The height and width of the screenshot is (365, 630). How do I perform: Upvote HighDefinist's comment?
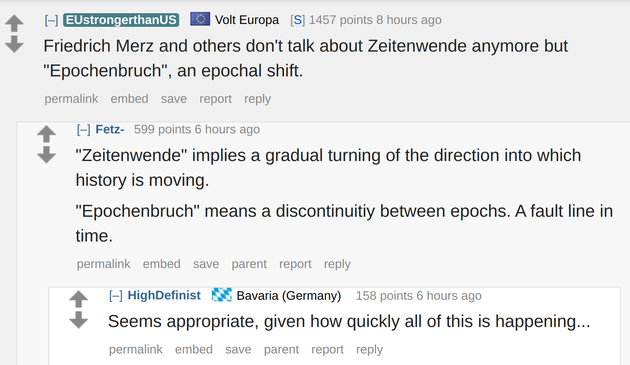click(x=78, y=299)
